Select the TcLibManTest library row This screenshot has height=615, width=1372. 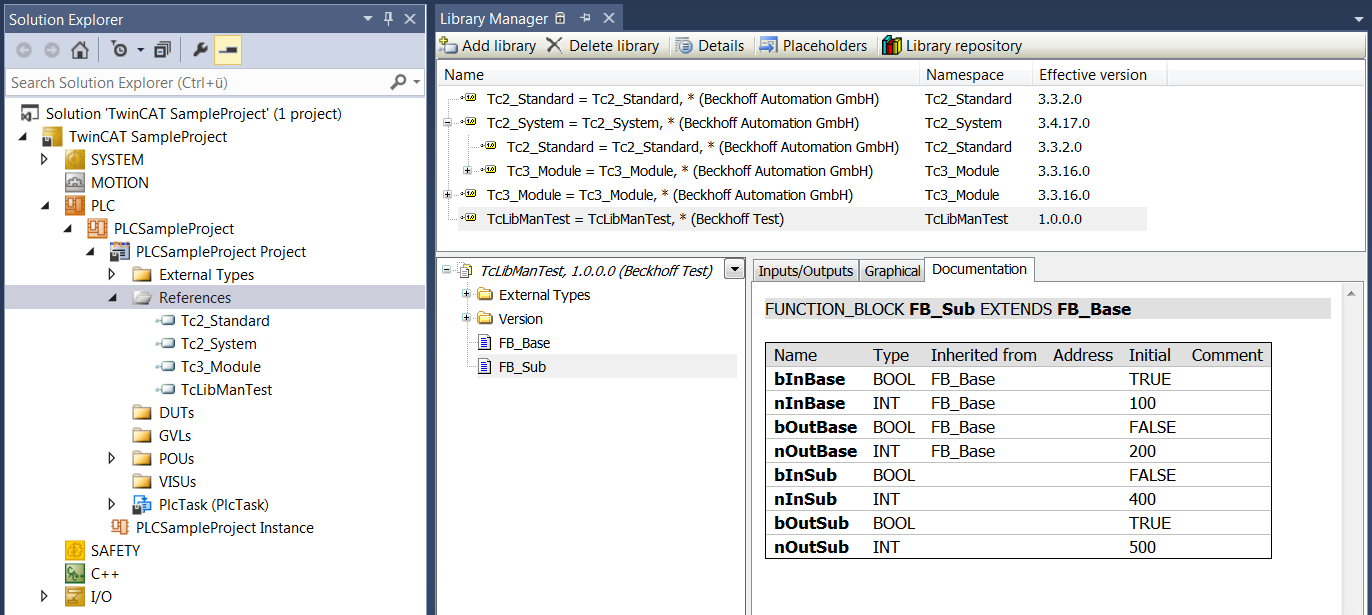point(802,219)
